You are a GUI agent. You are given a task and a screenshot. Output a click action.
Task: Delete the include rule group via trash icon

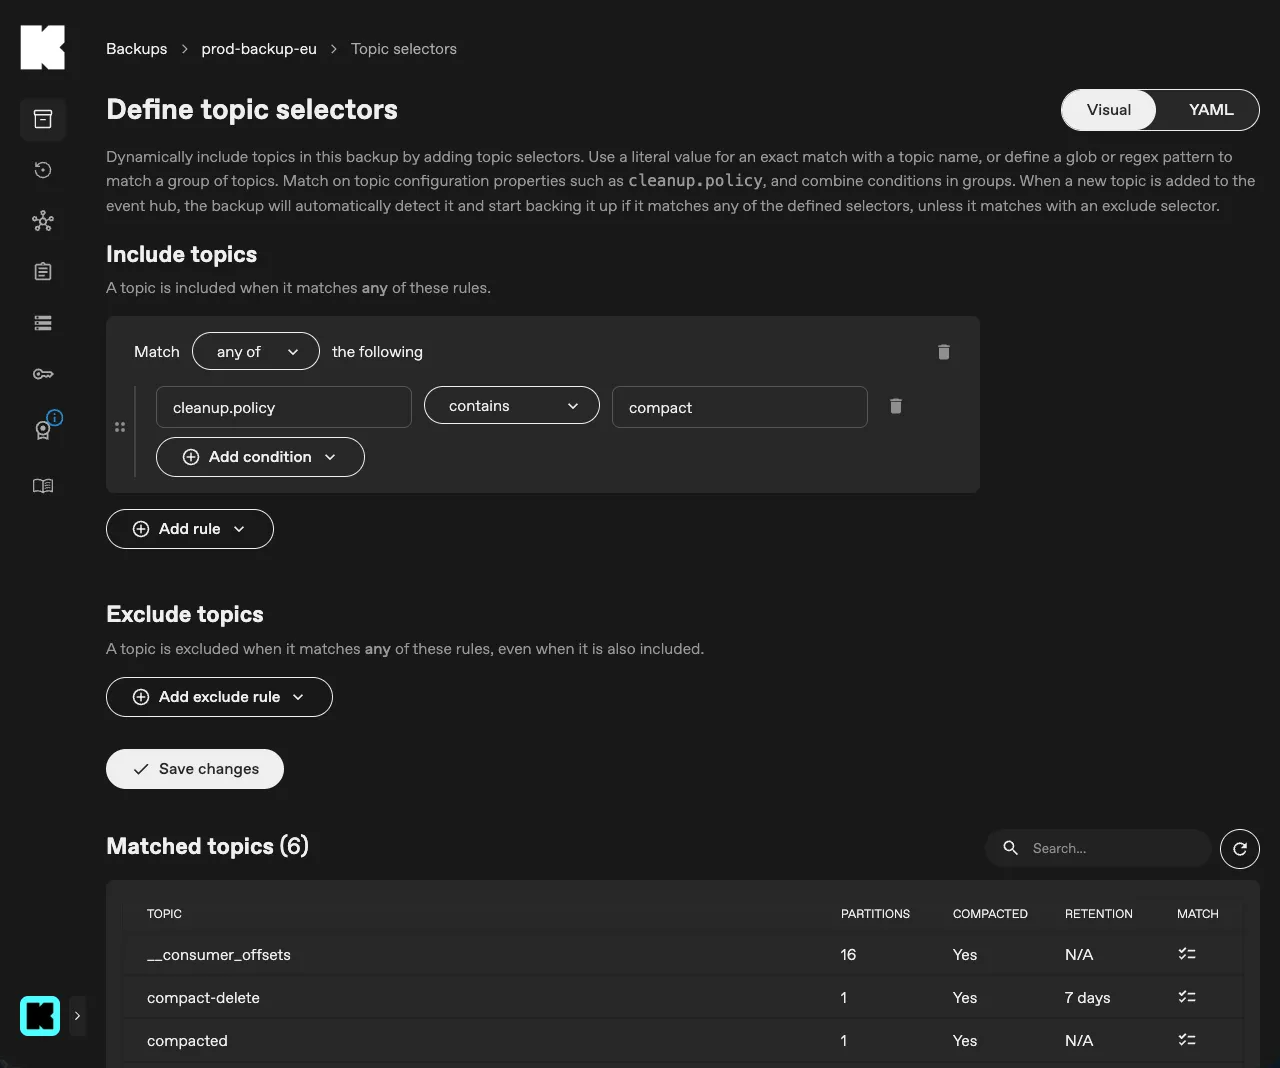click(944, 352)
